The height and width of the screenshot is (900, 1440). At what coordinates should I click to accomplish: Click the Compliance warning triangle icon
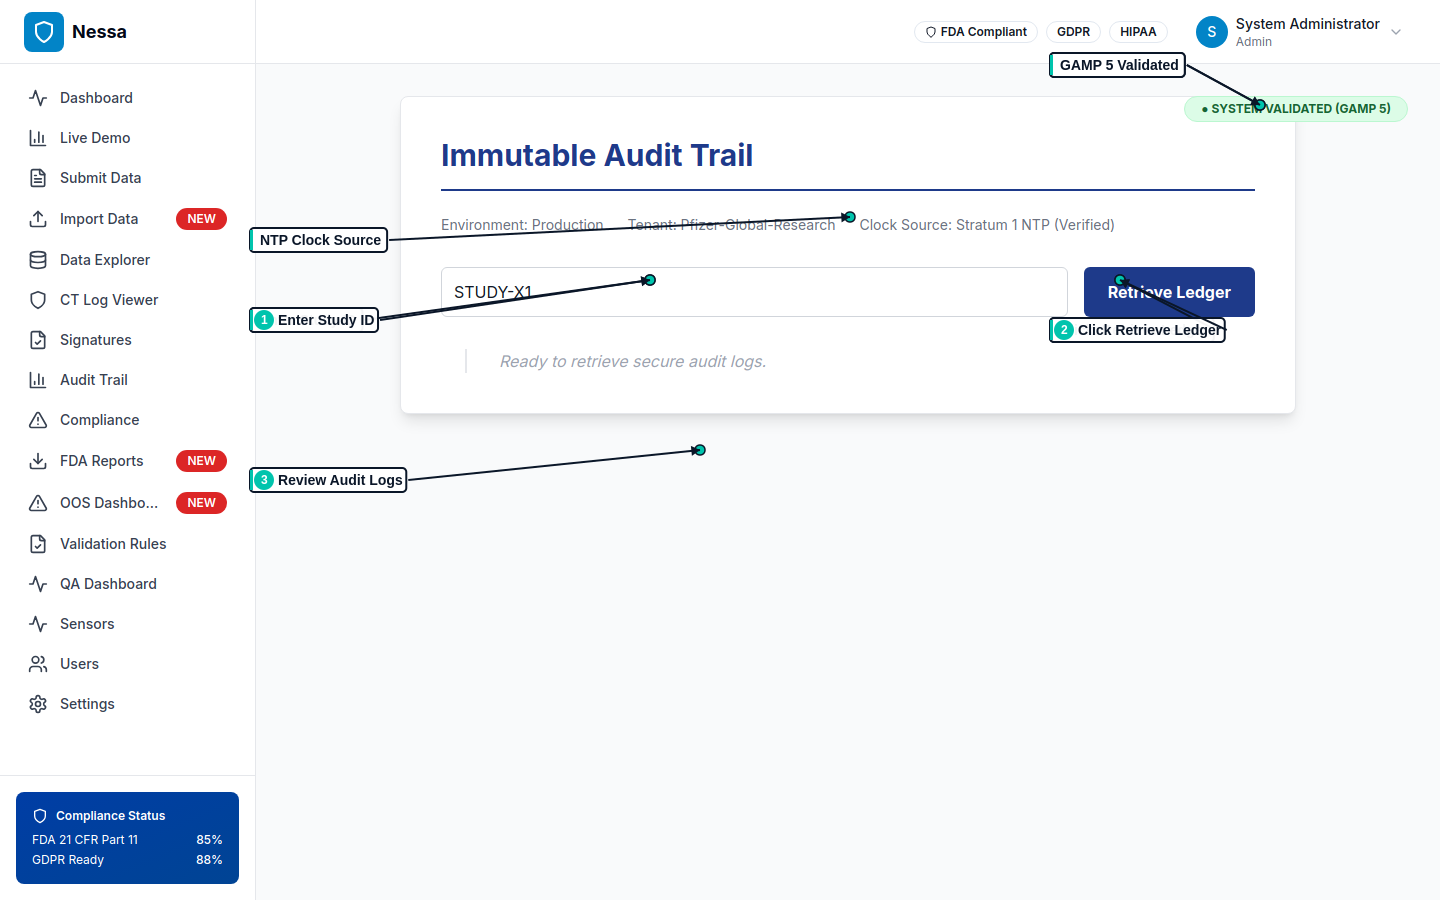coord(38,420)
